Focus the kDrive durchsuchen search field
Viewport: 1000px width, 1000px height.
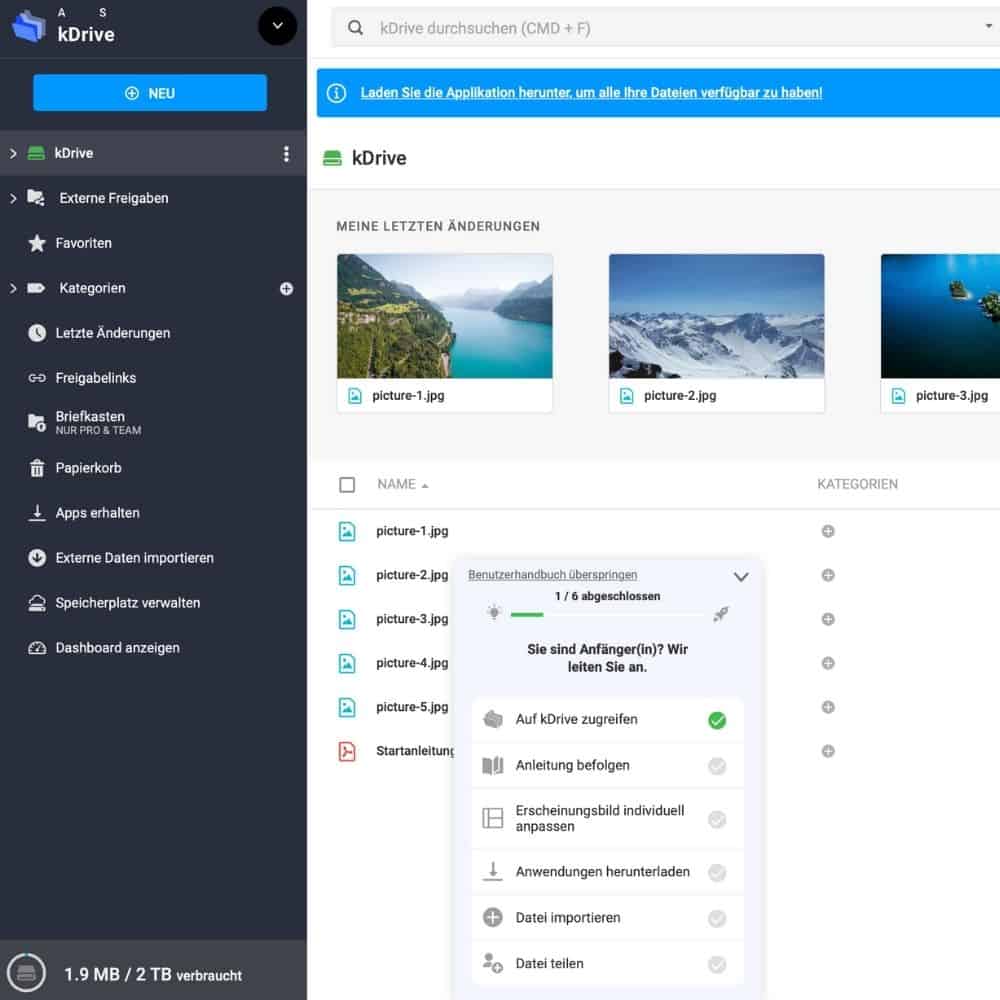tap(663, 28)
